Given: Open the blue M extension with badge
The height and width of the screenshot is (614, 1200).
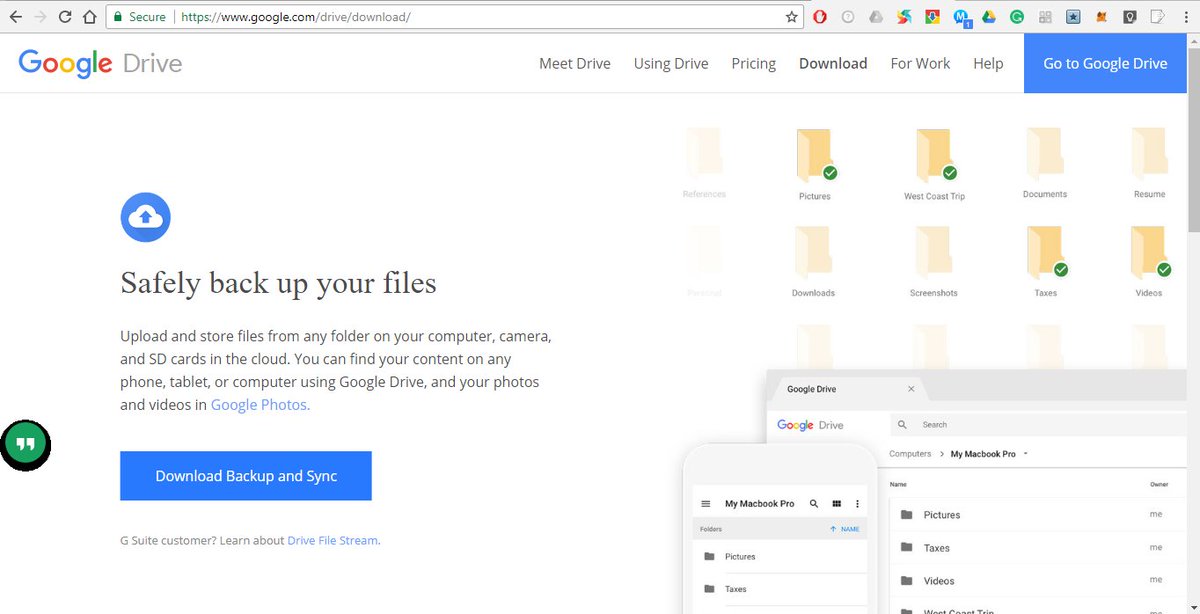Looking at the screenshot, I should [x=961, y=18].
